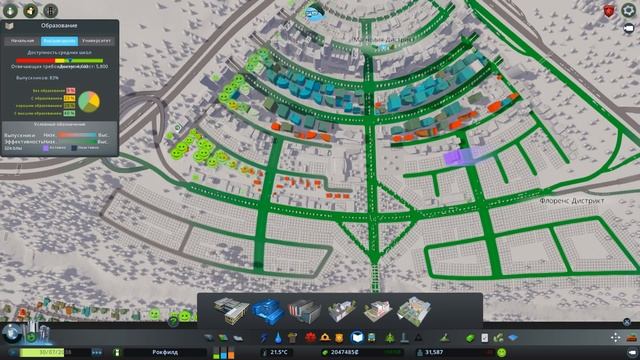The width and height of the screenshot is (640, 360).
Task: Click the icon left of Рокфилд
Action: pos(117,352)
